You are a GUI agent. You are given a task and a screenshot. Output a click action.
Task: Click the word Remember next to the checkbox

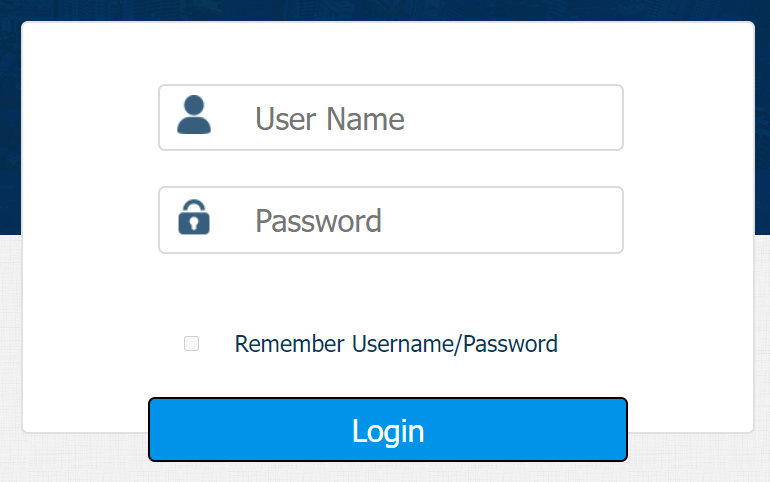tap(290, 344)
